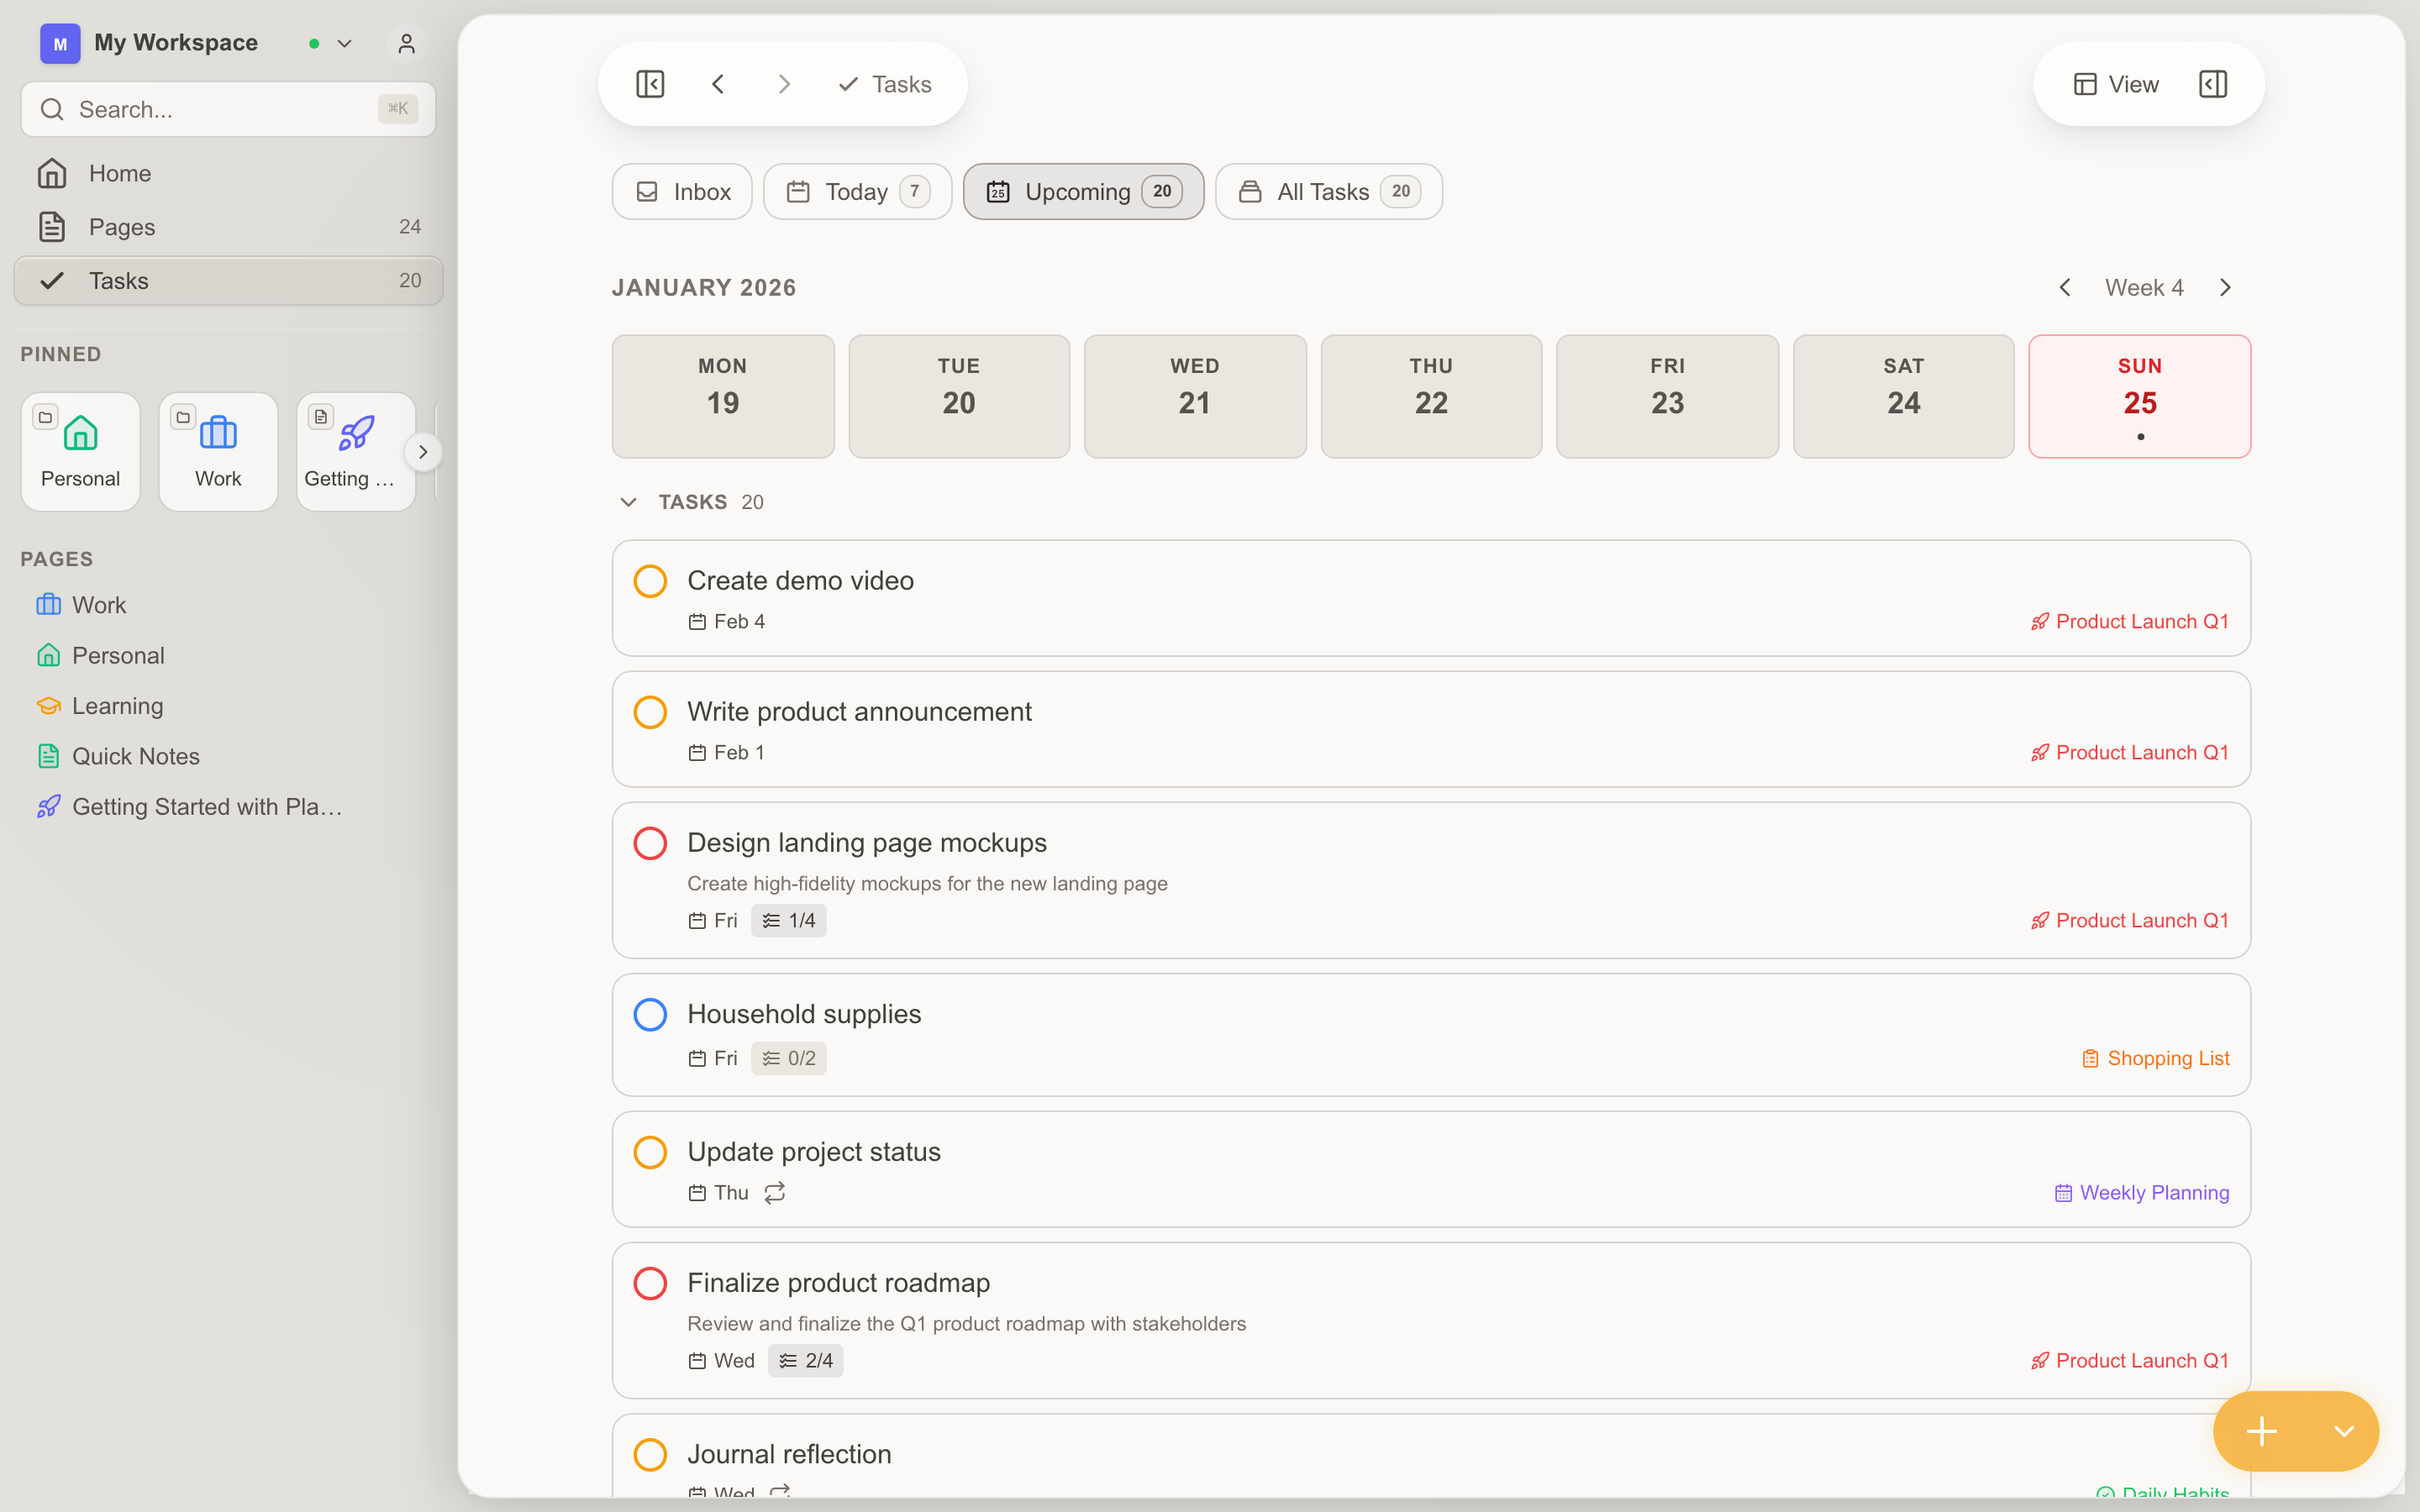Click the back navigation arrow
This screenshot has height=1512, width=2420.
point(718,84)
